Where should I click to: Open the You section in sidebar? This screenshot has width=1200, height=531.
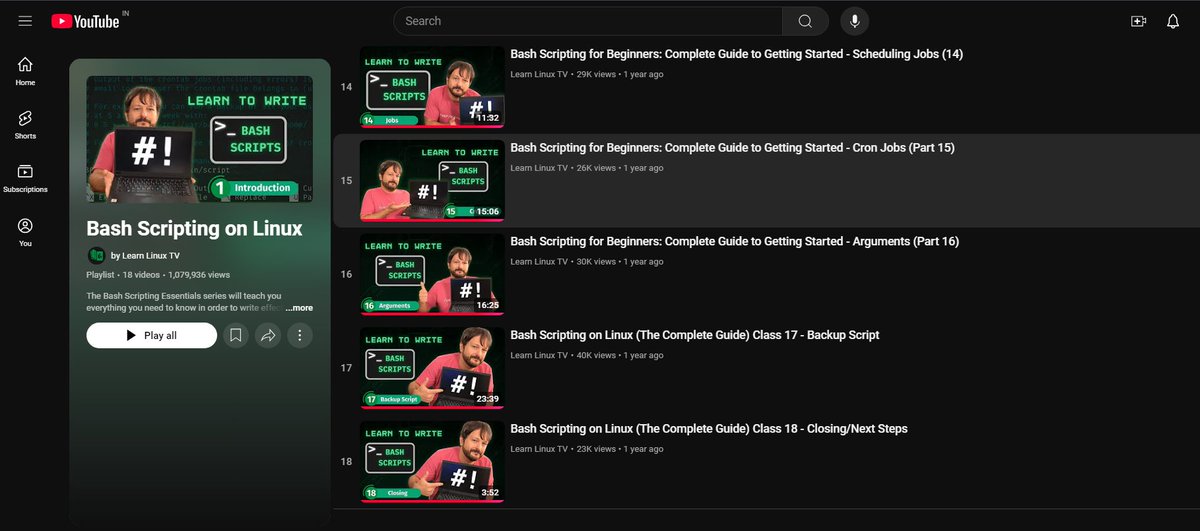[25, 232]
